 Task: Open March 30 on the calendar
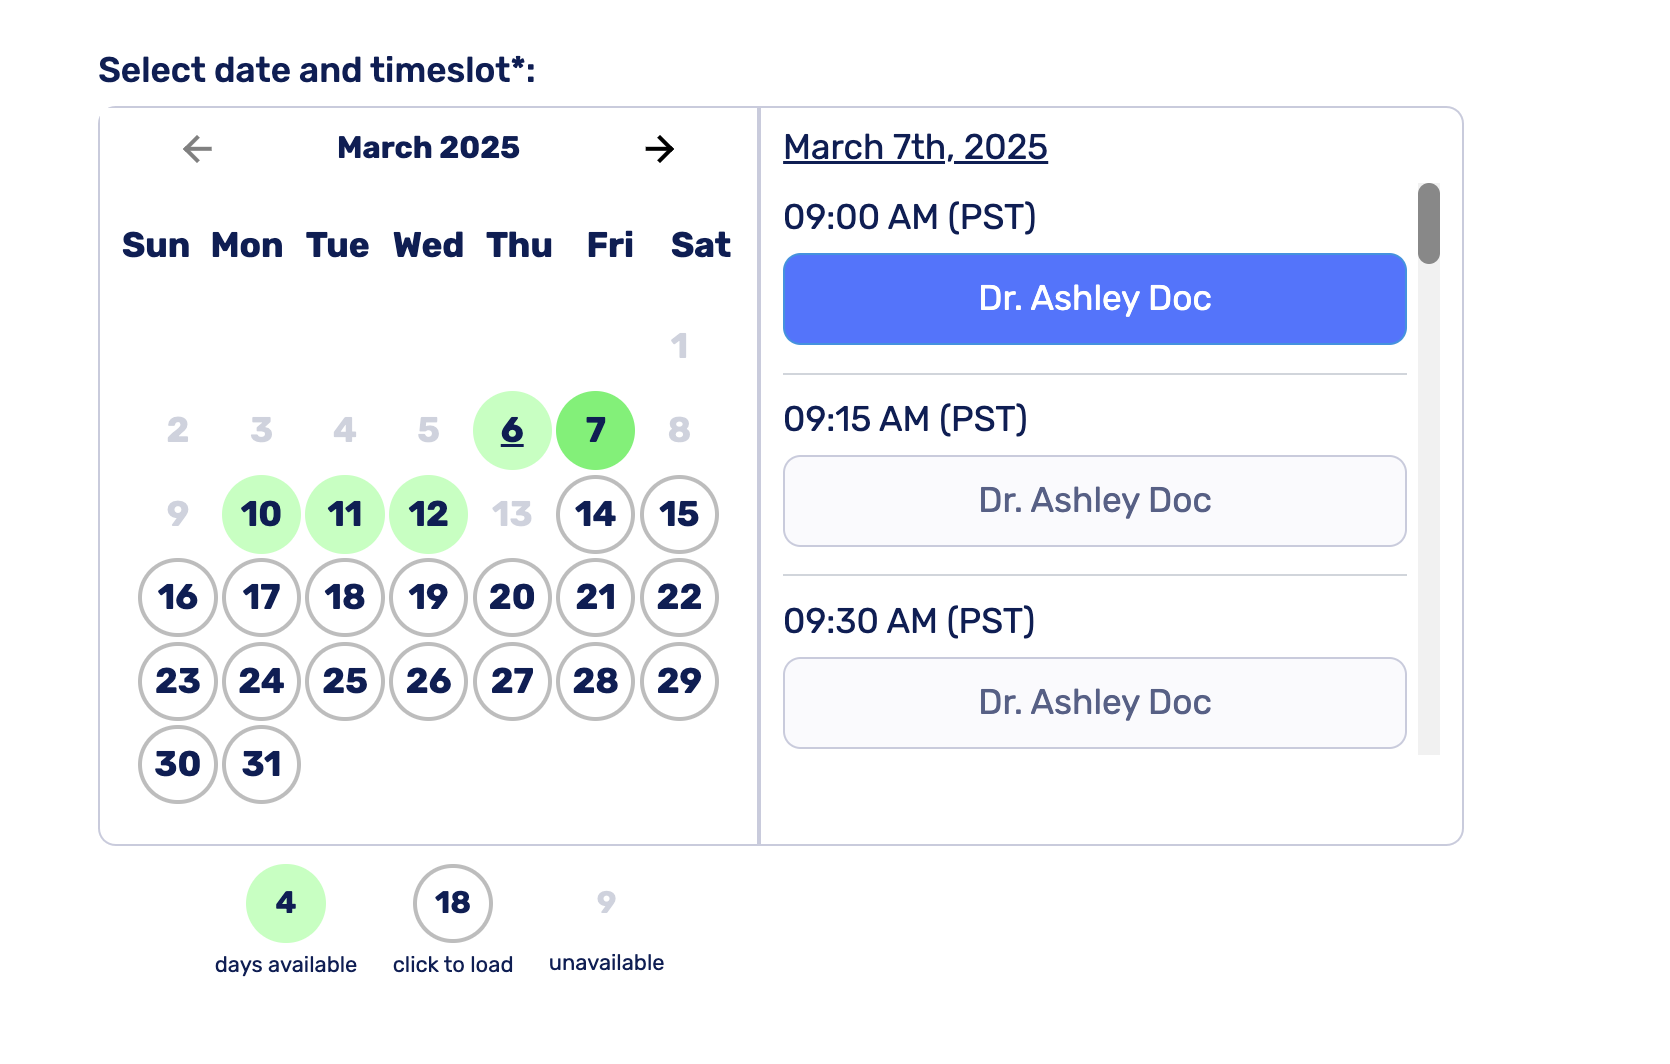[x=178, y=764]
